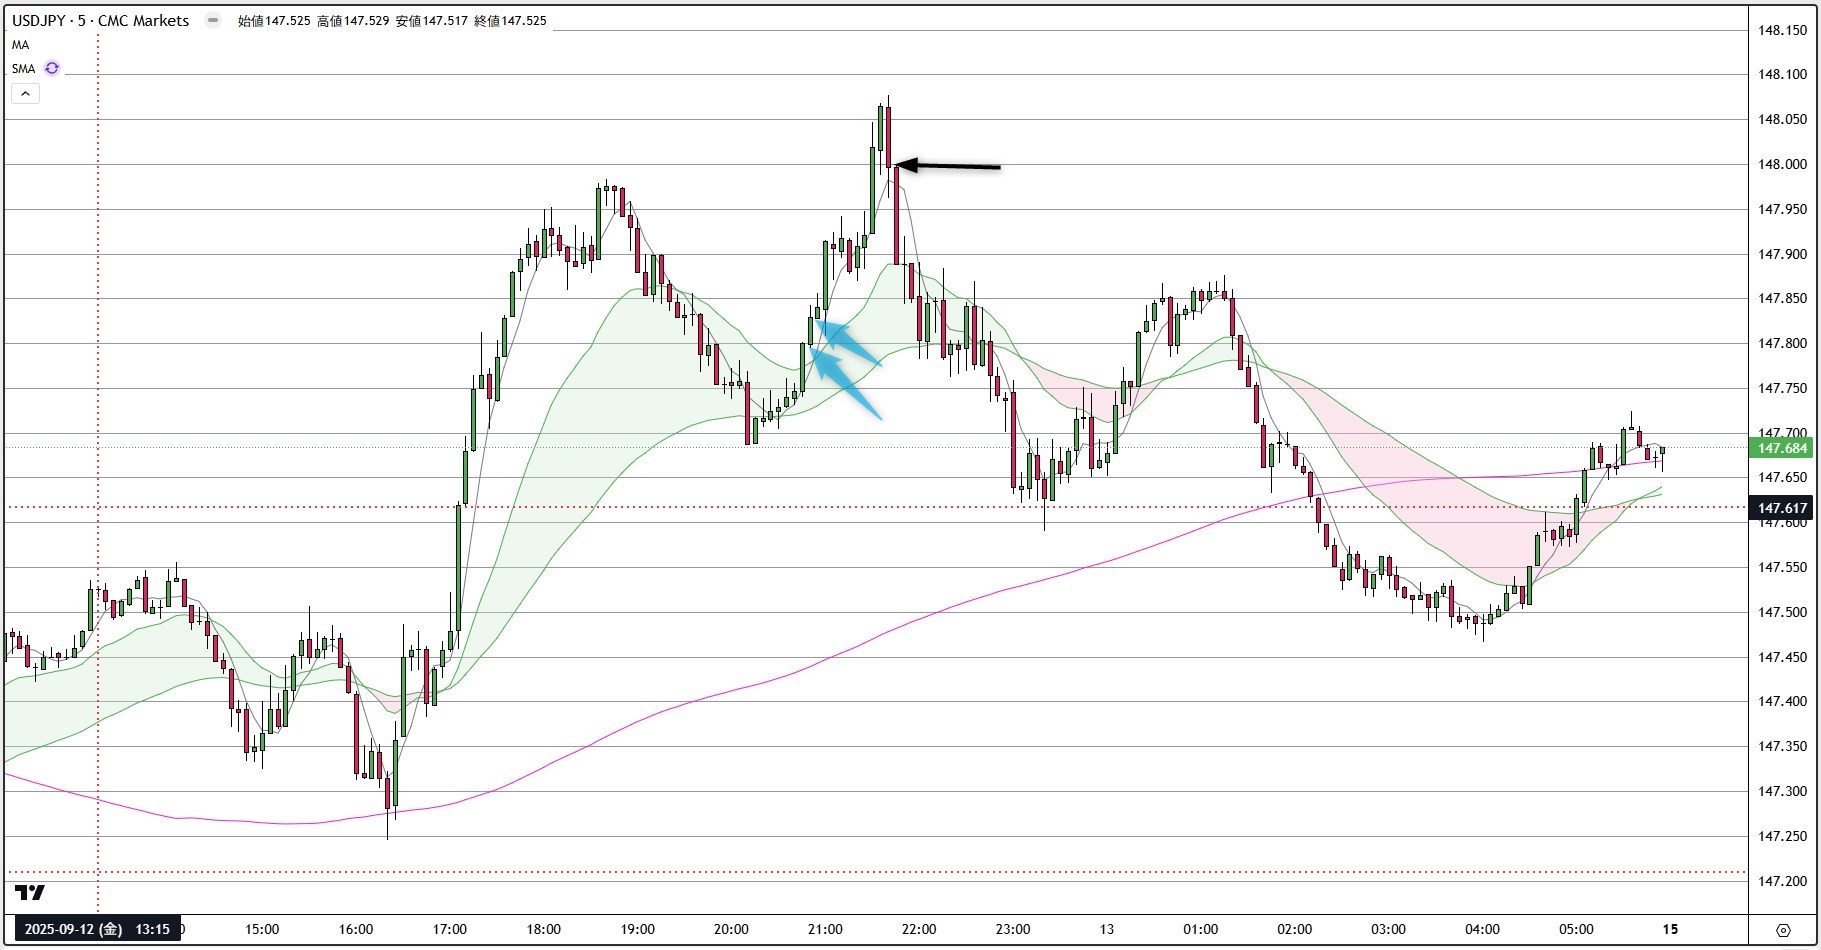This screenshot has height=950, width=1821.
Task: Click the 147.450 price axis label
Action: pyautogui.click(x=1783, y=657)
